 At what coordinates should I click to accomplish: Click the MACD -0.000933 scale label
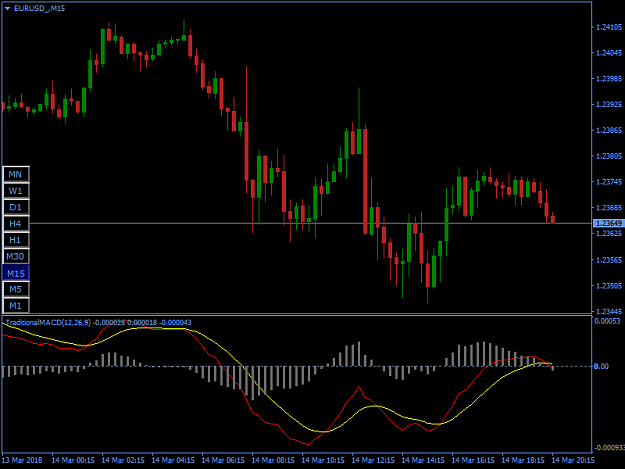609,448
